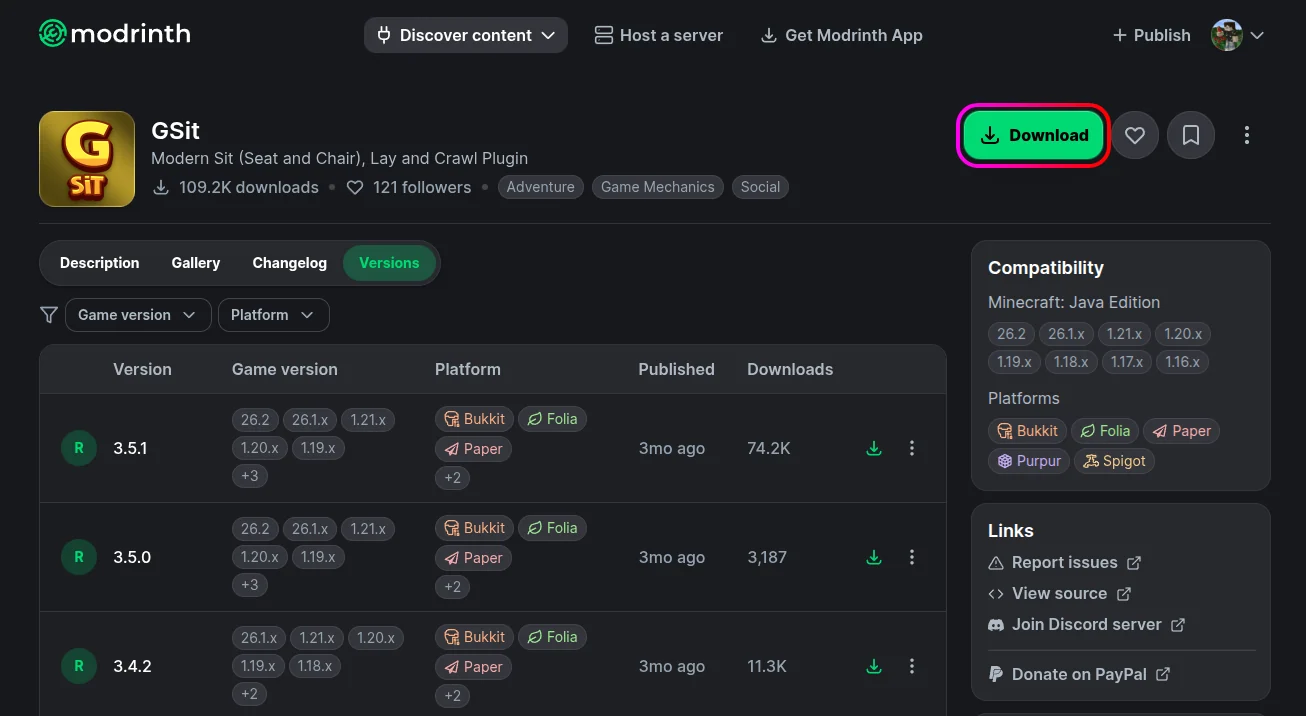Expand +3 game versions for 3.5.0
Screen dimensions: 1306x716
[250, 585]
